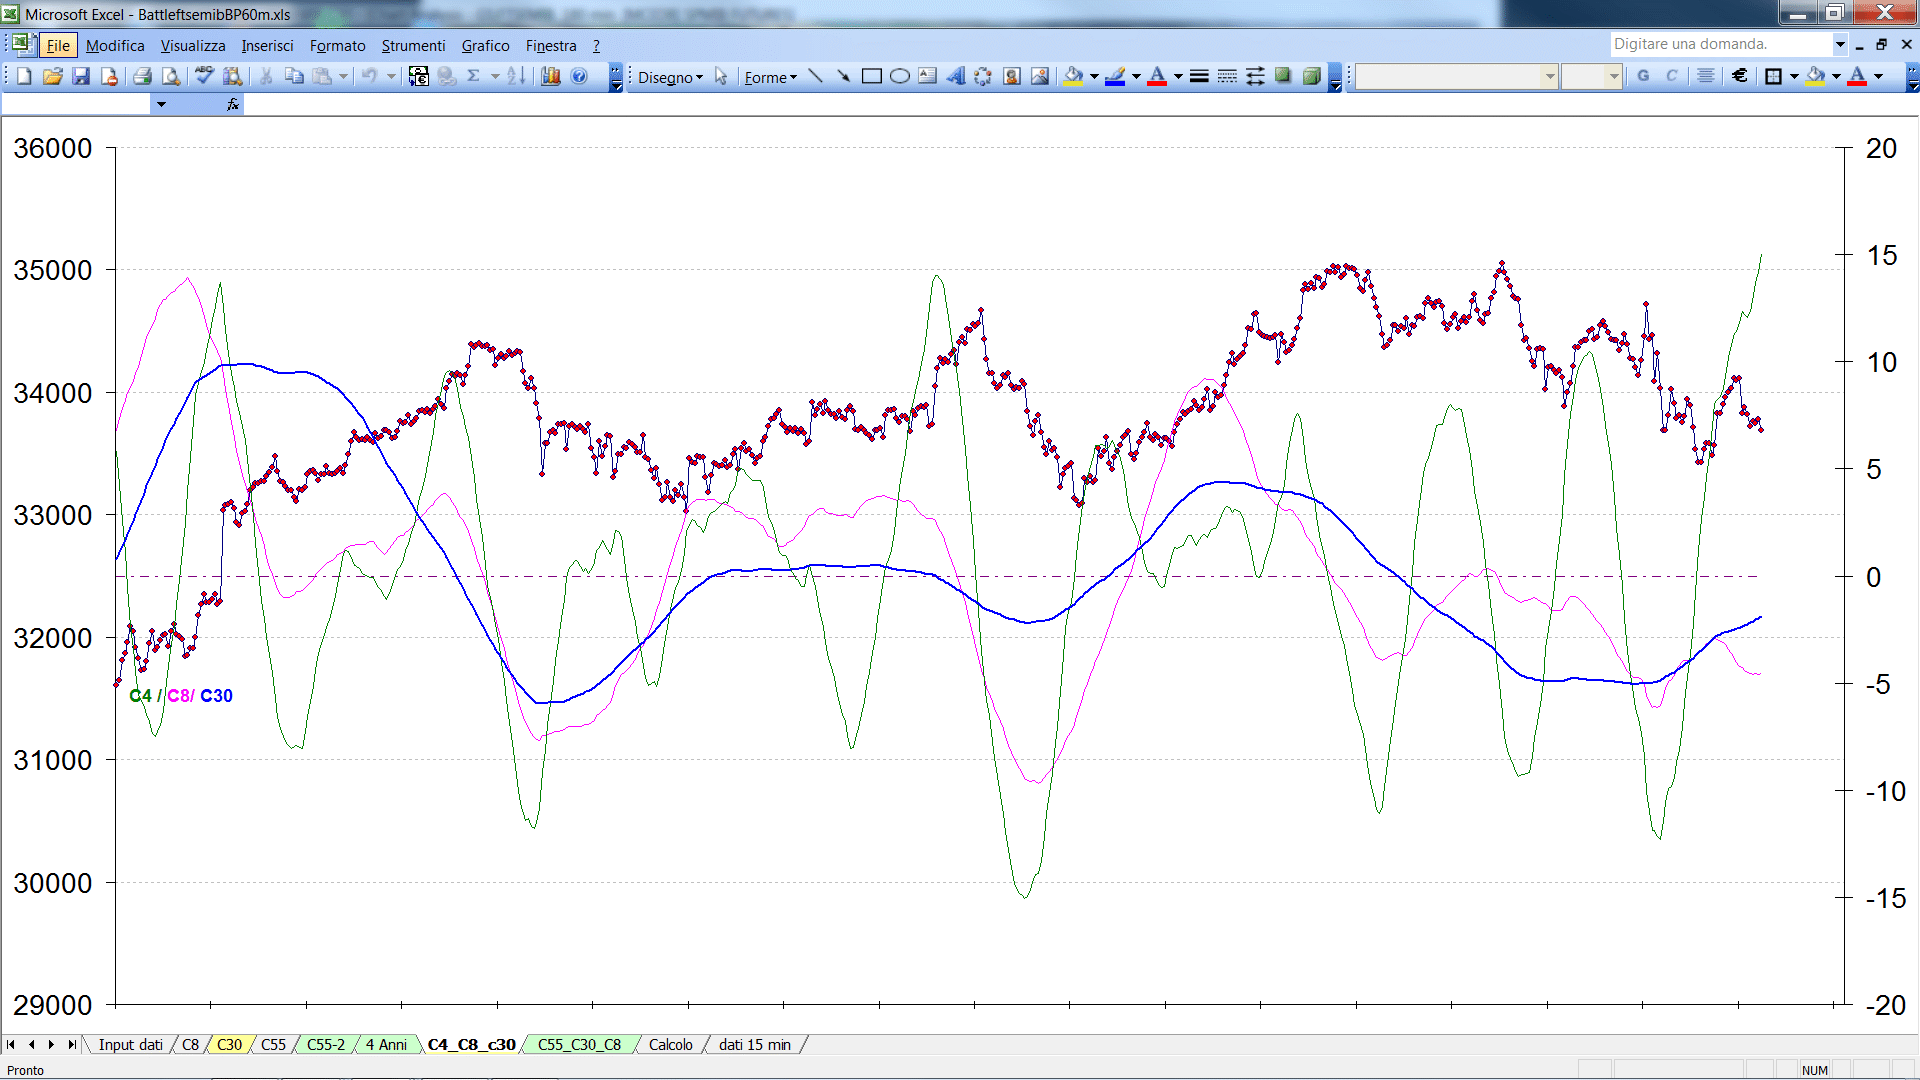Screen dimensions: 1920x1080
Task: Expand the Undo history arrow
Action: [x=391, y=76]
